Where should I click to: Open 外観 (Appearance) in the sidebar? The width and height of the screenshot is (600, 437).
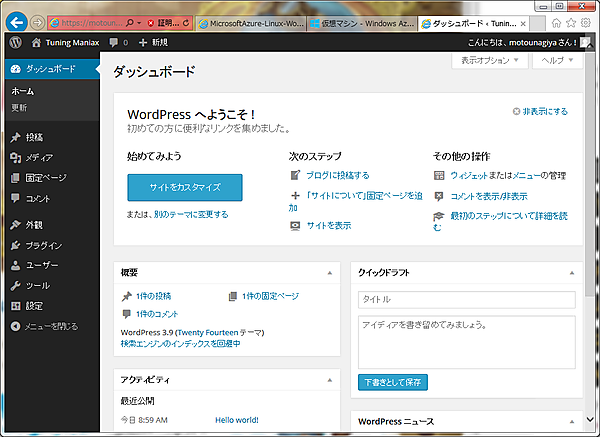click(34, 225)
